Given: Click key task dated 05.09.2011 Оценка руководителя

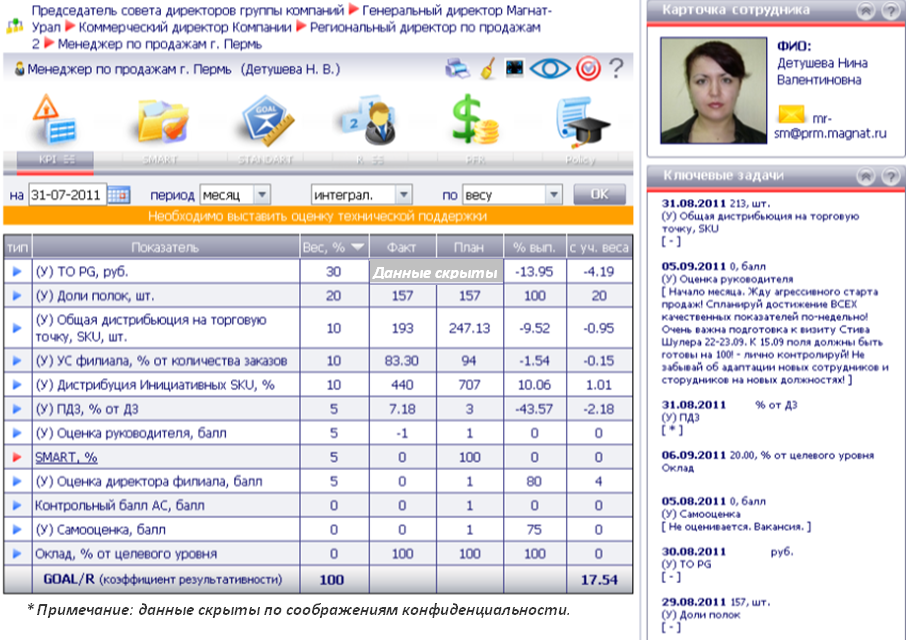Looking at the screenshot, I should pos(775,323).
